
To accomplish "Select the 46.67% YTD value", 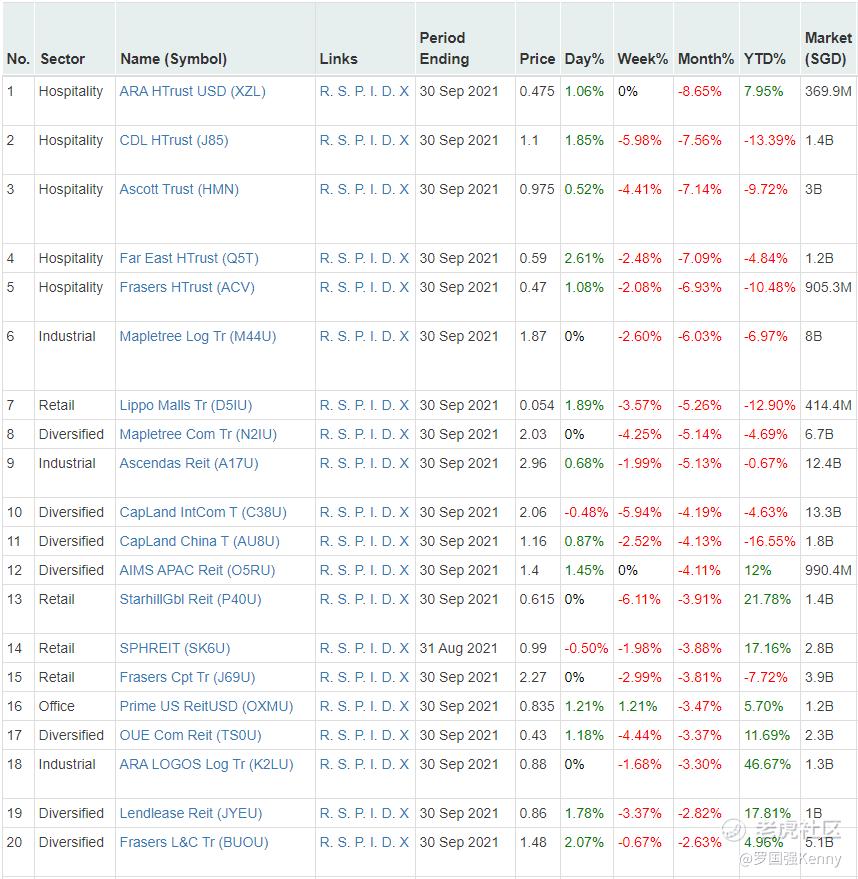I will click(767, 764).
